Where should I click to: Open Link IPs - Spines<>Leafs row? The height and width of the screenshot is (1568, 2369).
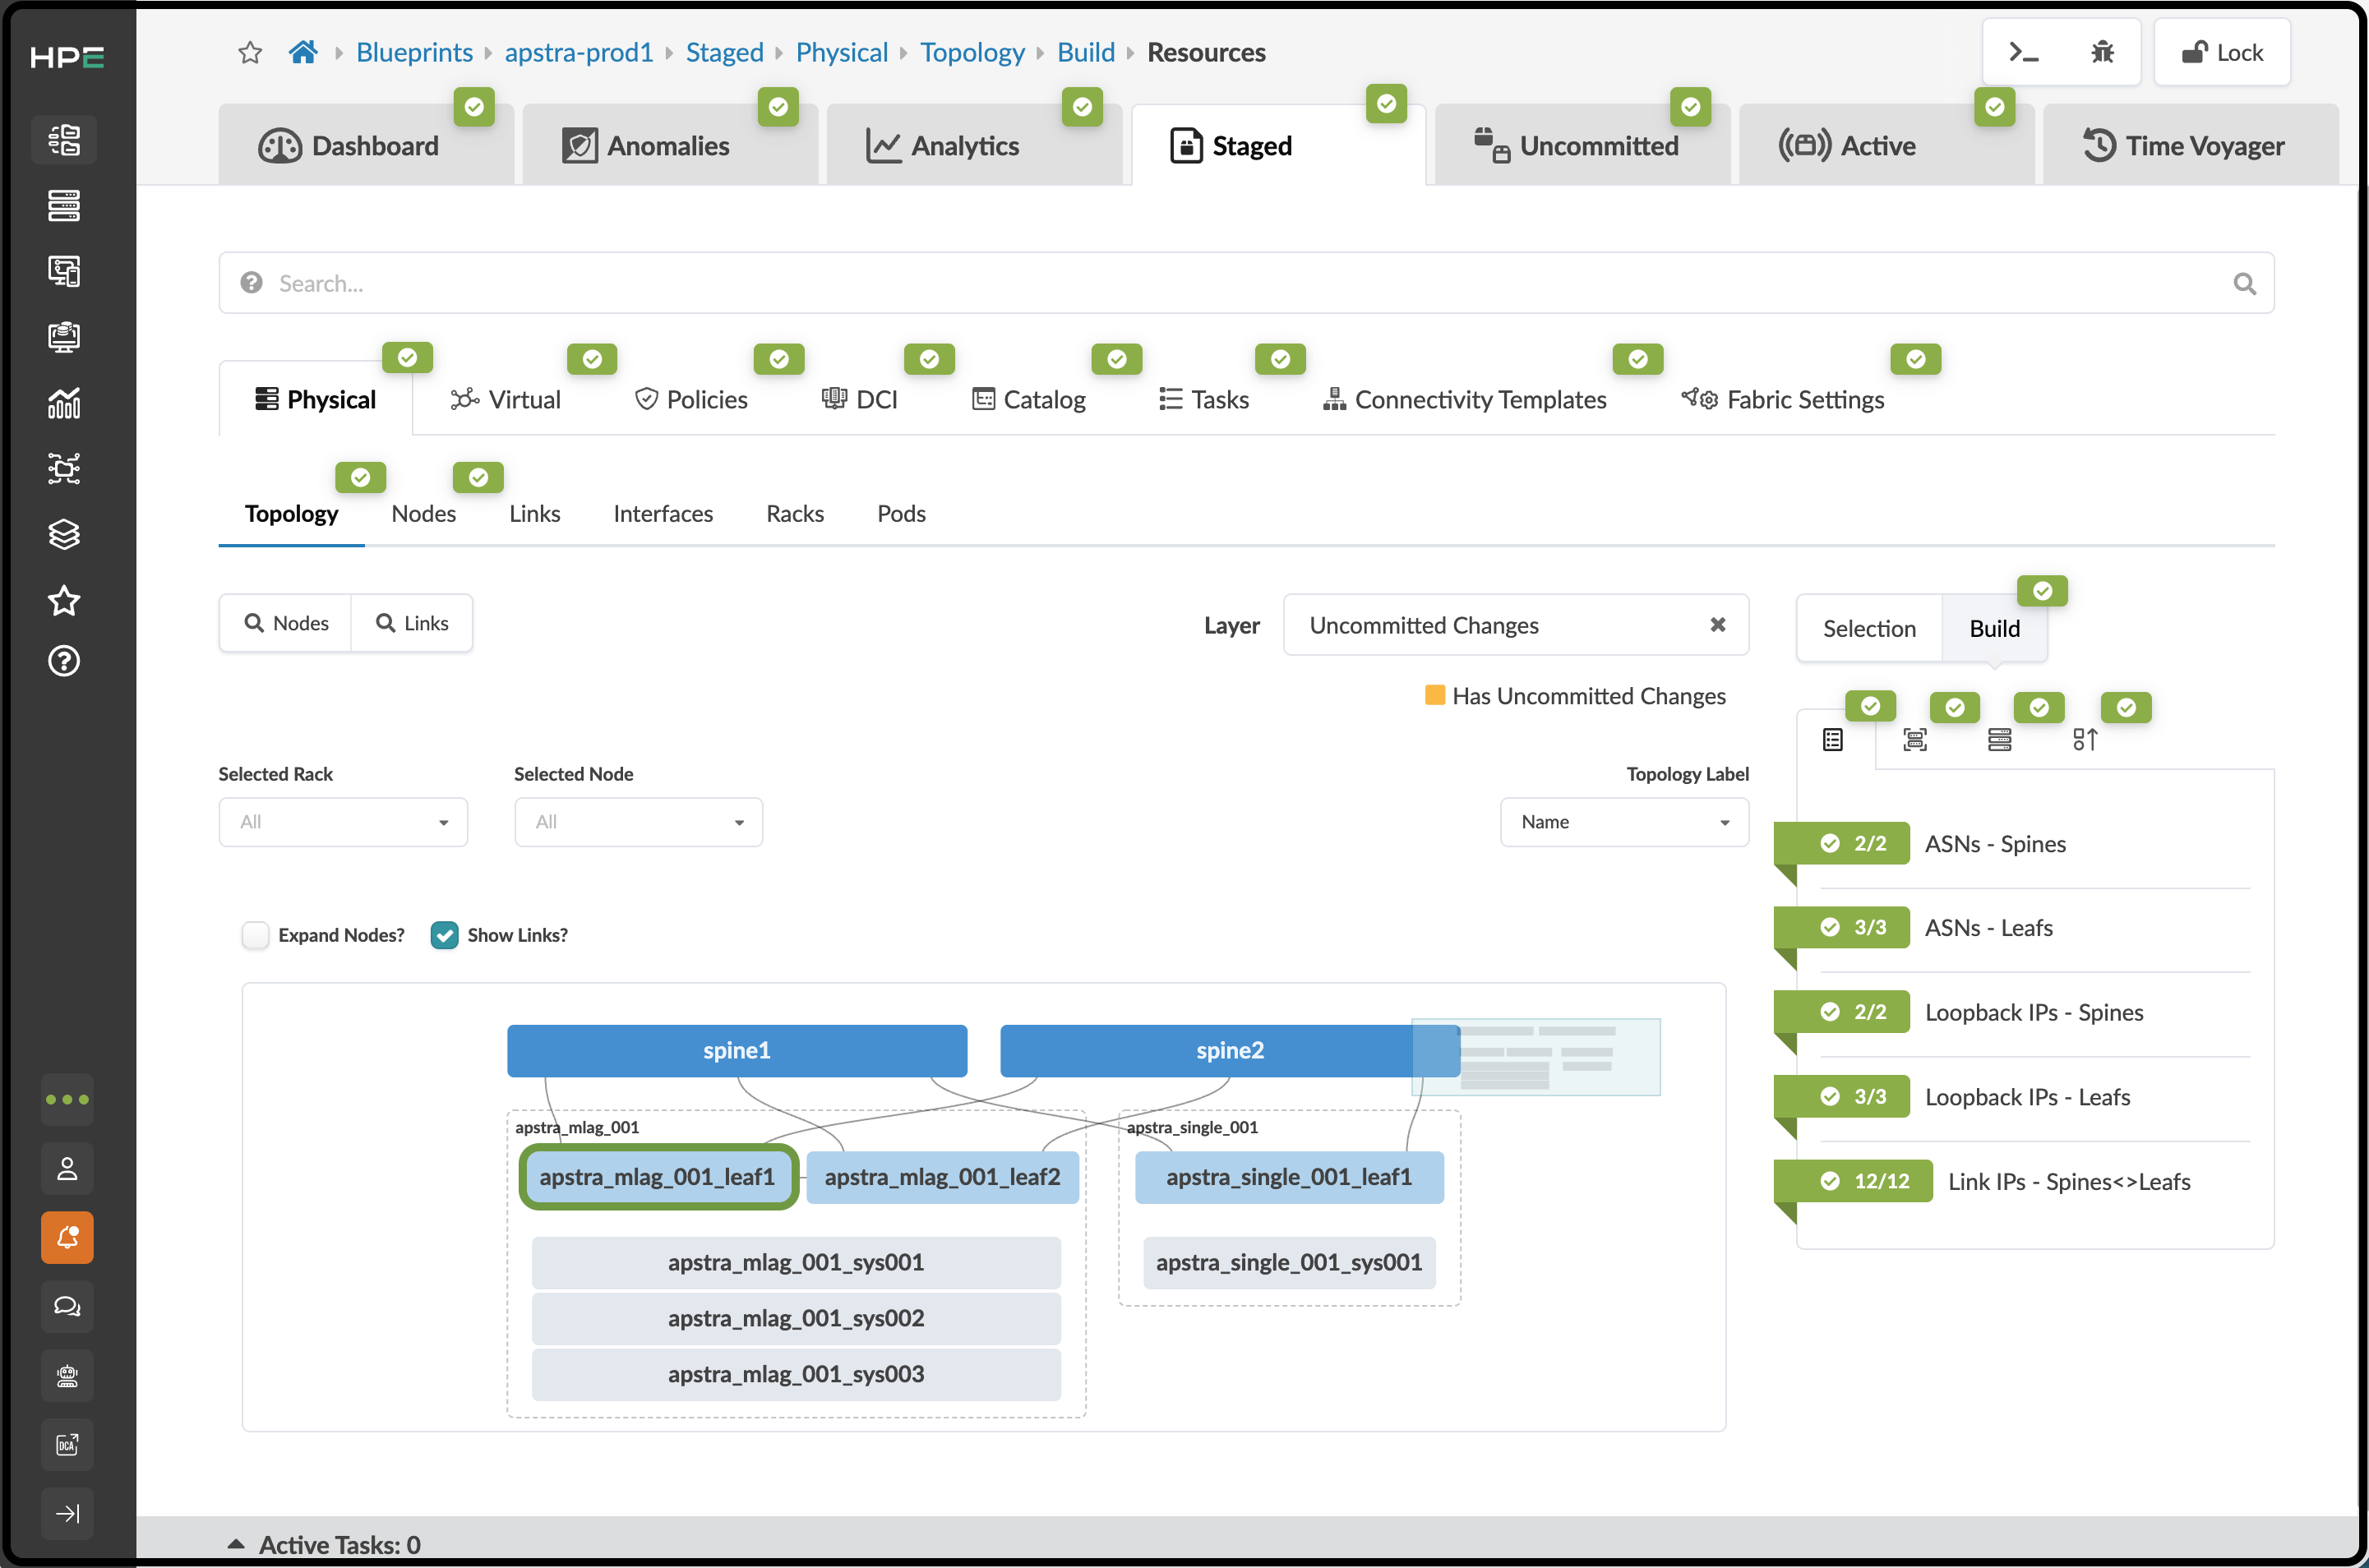2013,1181
